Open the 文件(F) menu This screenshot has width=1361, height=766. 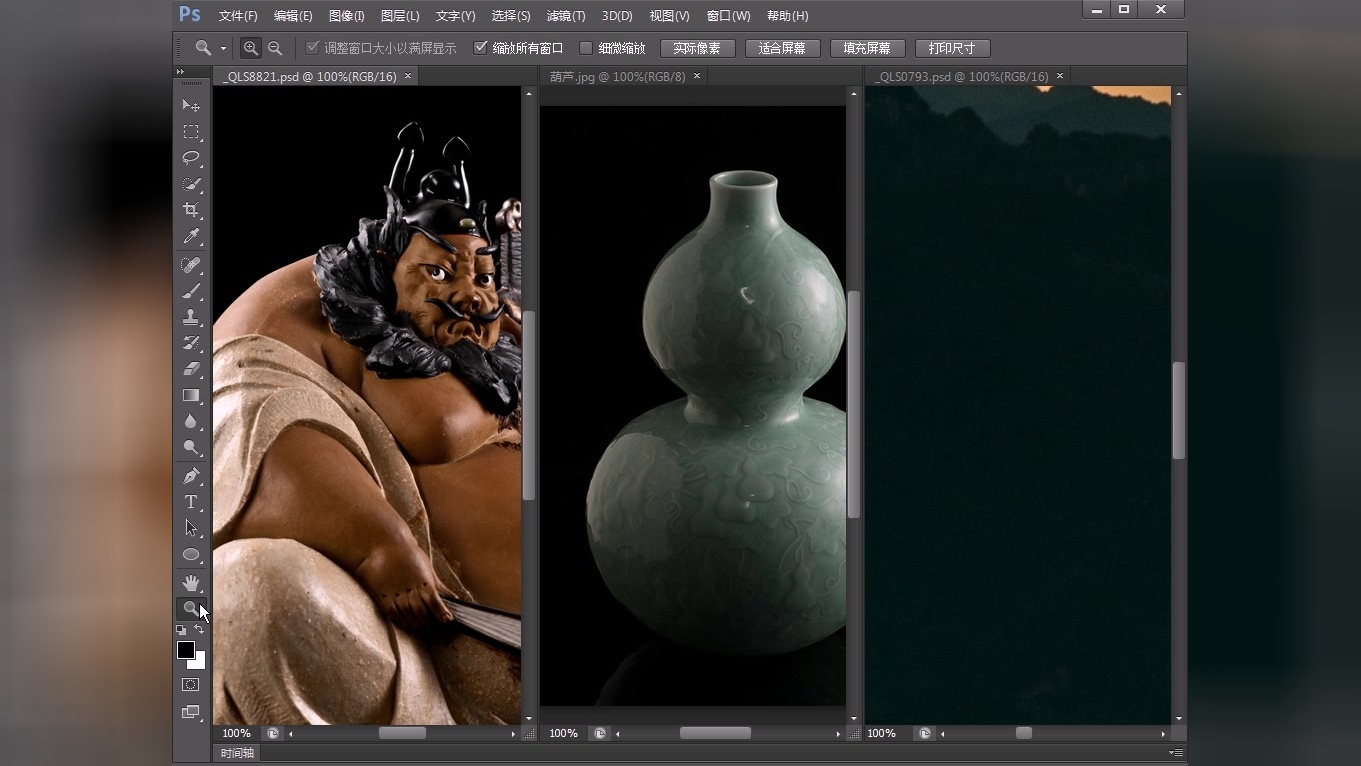click(x=238, y=16)
